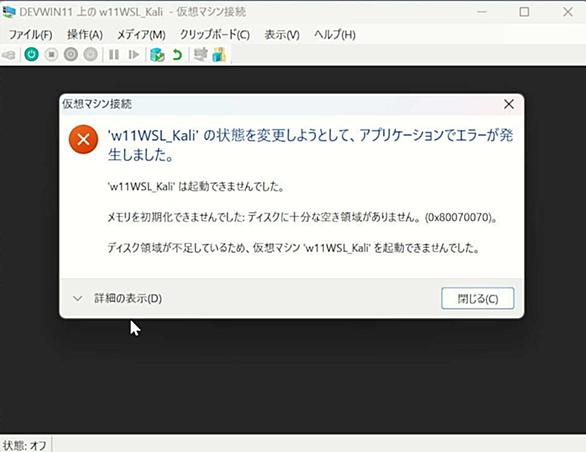Click the window icon in title bar

coord(9,12)
